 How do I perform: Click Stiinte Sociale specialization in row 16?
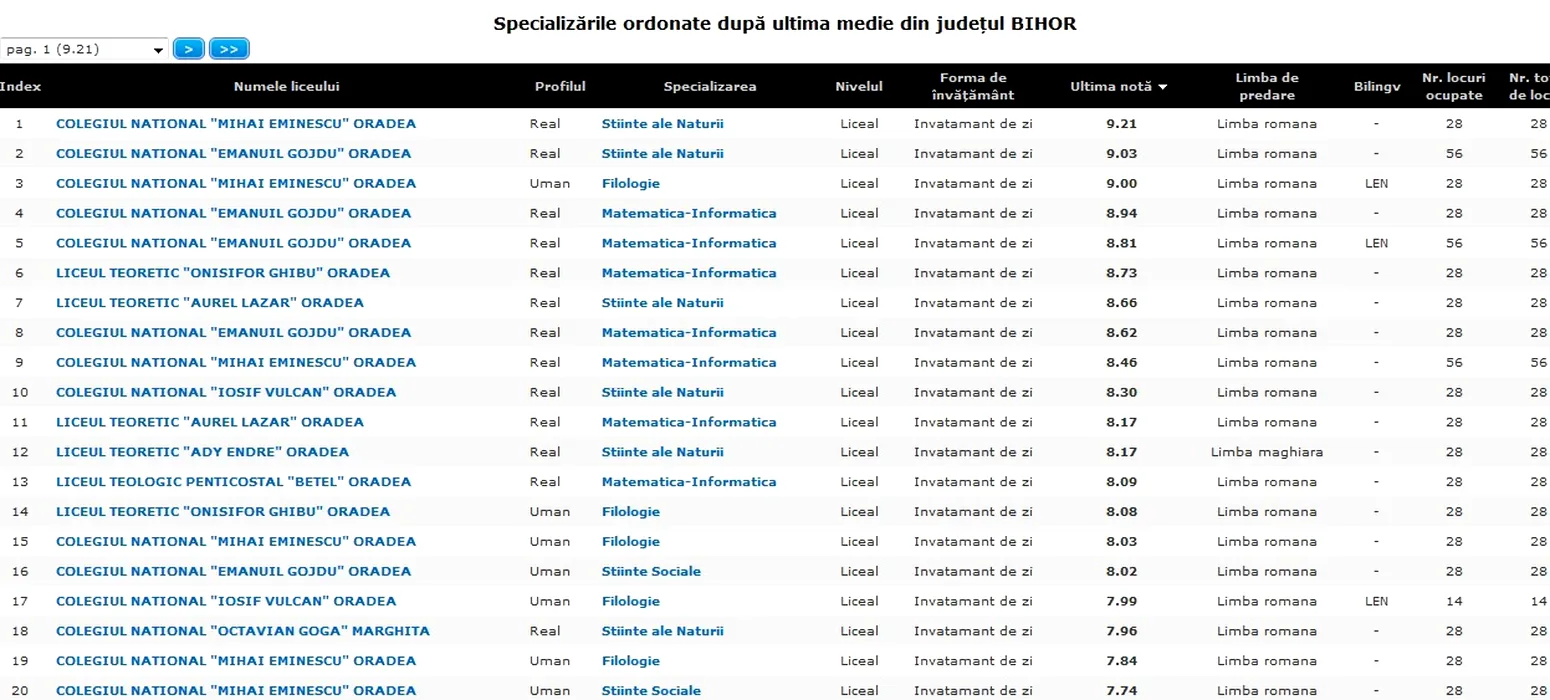651,571
